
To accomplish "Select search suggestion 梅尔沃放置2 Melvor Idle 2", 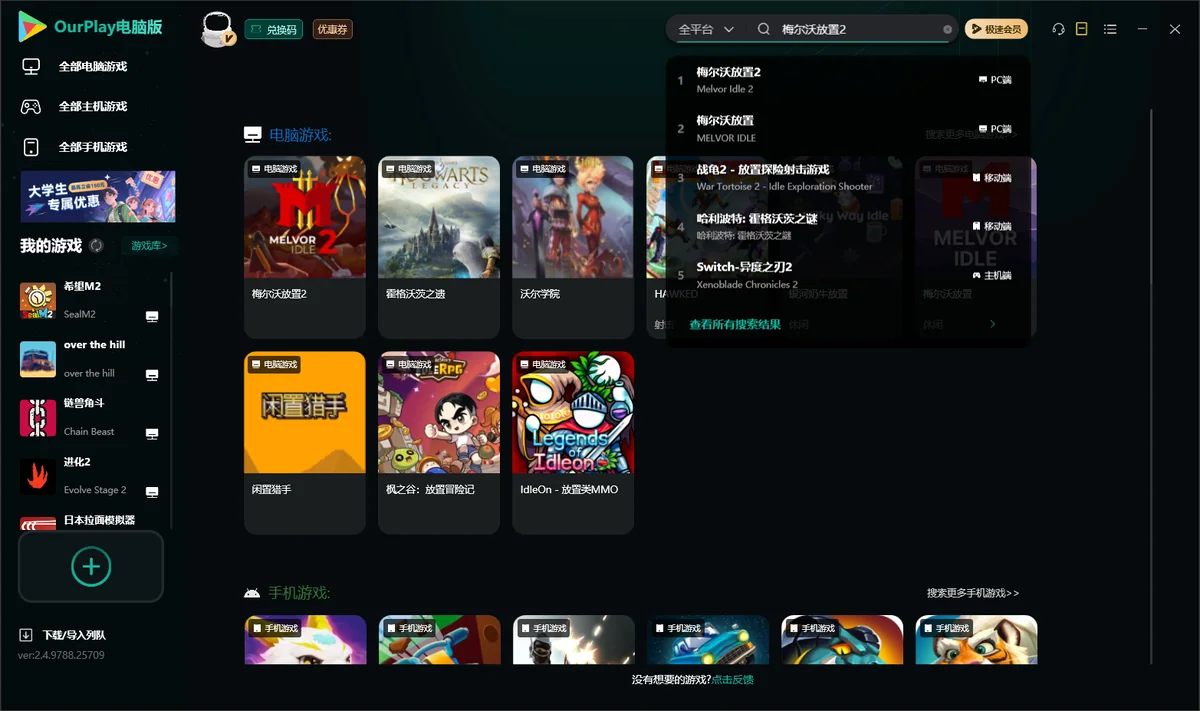I will (x=848, y=80).
